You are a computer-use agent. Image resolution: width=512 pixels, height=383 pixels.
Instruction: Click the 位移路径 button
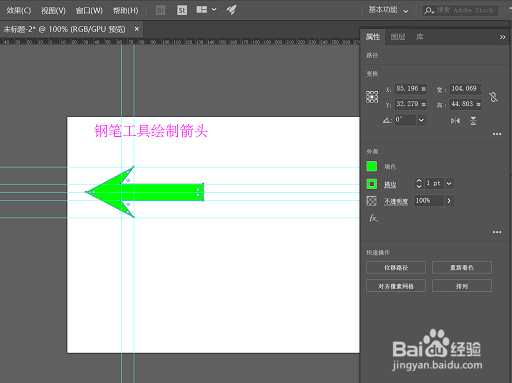click(396, 268)
